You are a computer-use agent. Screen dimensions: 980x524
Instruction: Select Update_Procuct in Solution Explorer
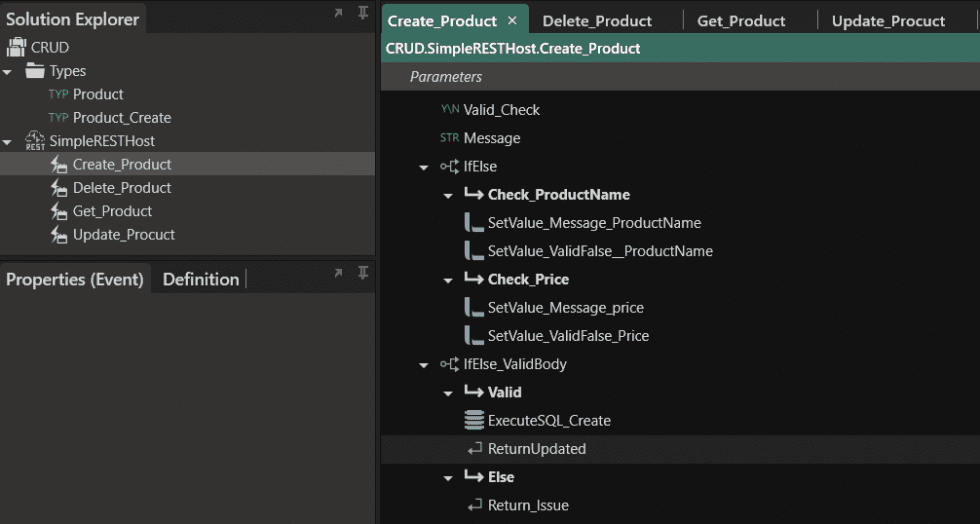click(x=123, y=235)
